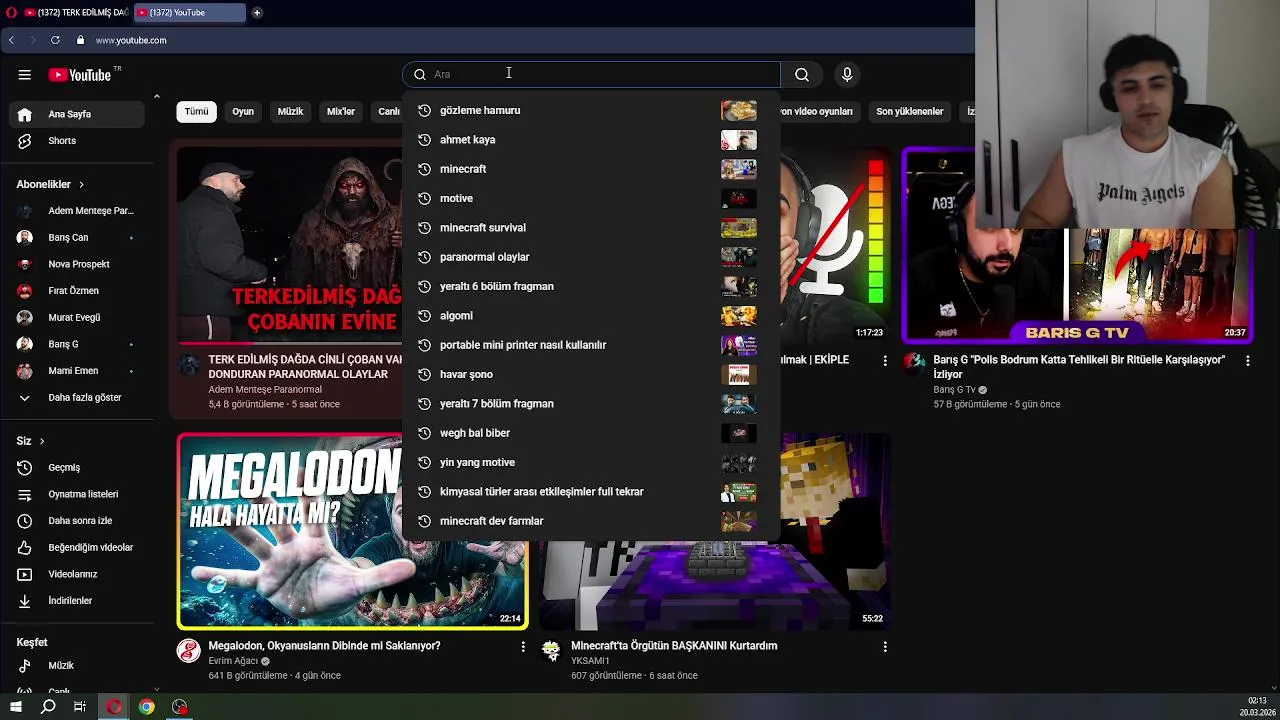Choose search suggestion algomi

tap(591, 316)
